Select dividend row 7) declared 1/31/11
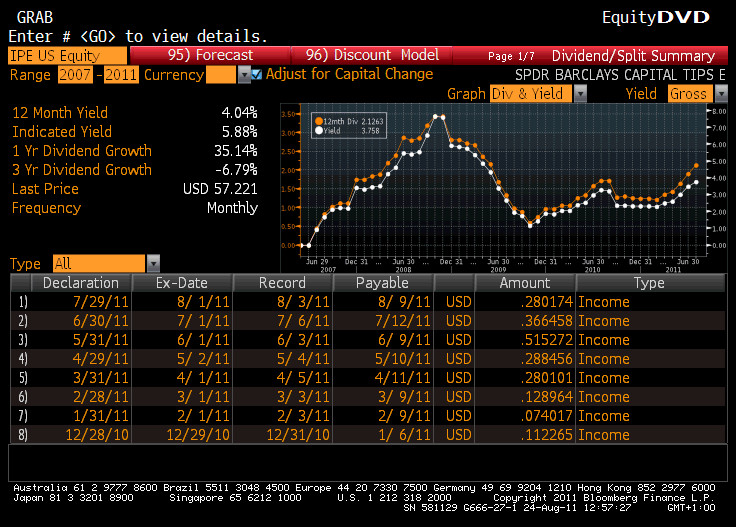Viewport: 736px width, 527px height. pyautogui.click(x=368, y=416)
